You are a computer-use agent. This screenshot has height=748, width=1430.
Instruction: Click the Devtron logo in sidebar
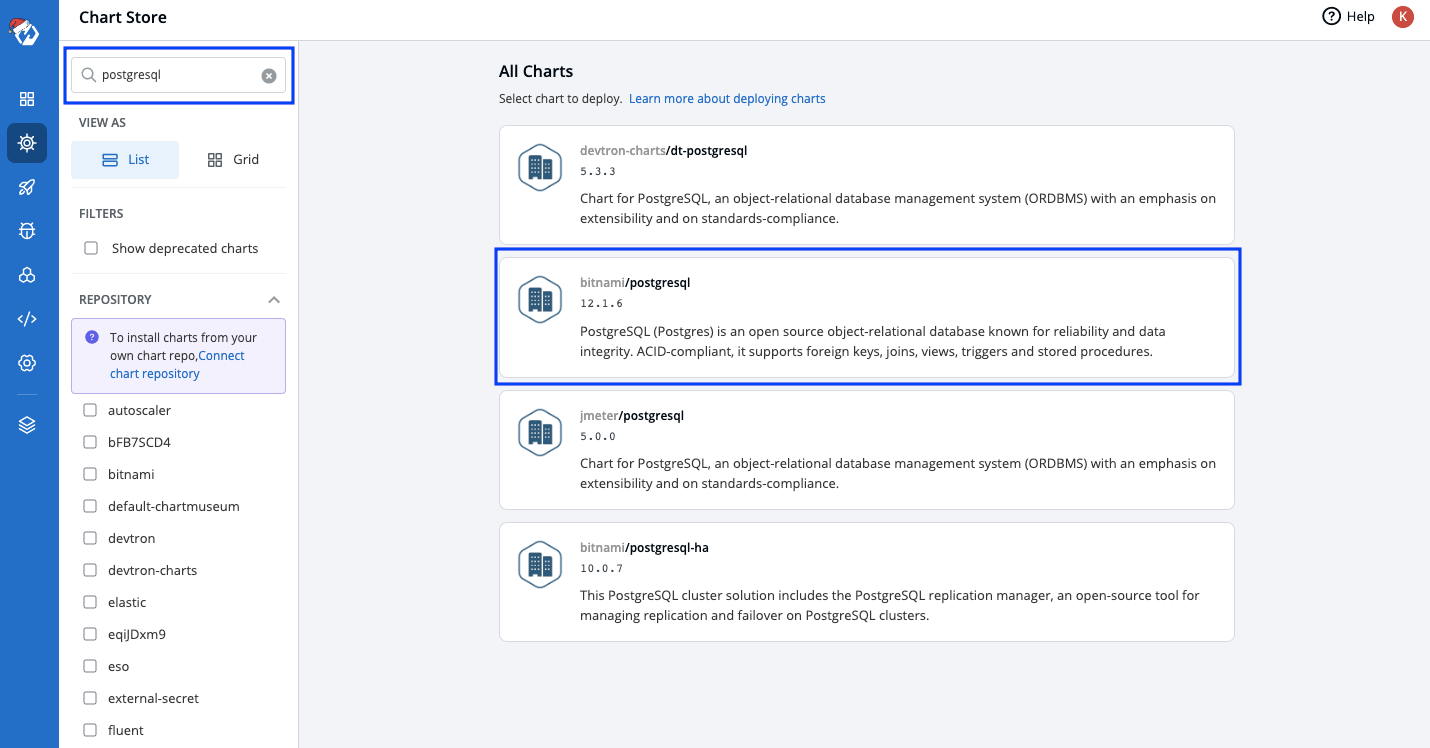[24, 30]
